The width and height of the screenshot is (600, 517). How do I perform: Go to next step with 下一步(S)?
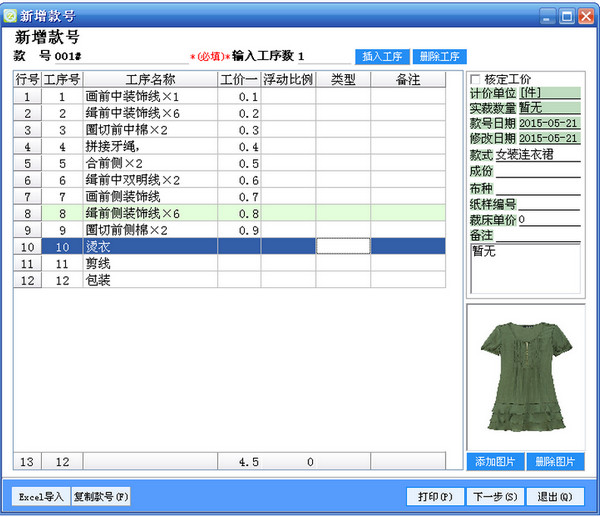tap(493, 496)
